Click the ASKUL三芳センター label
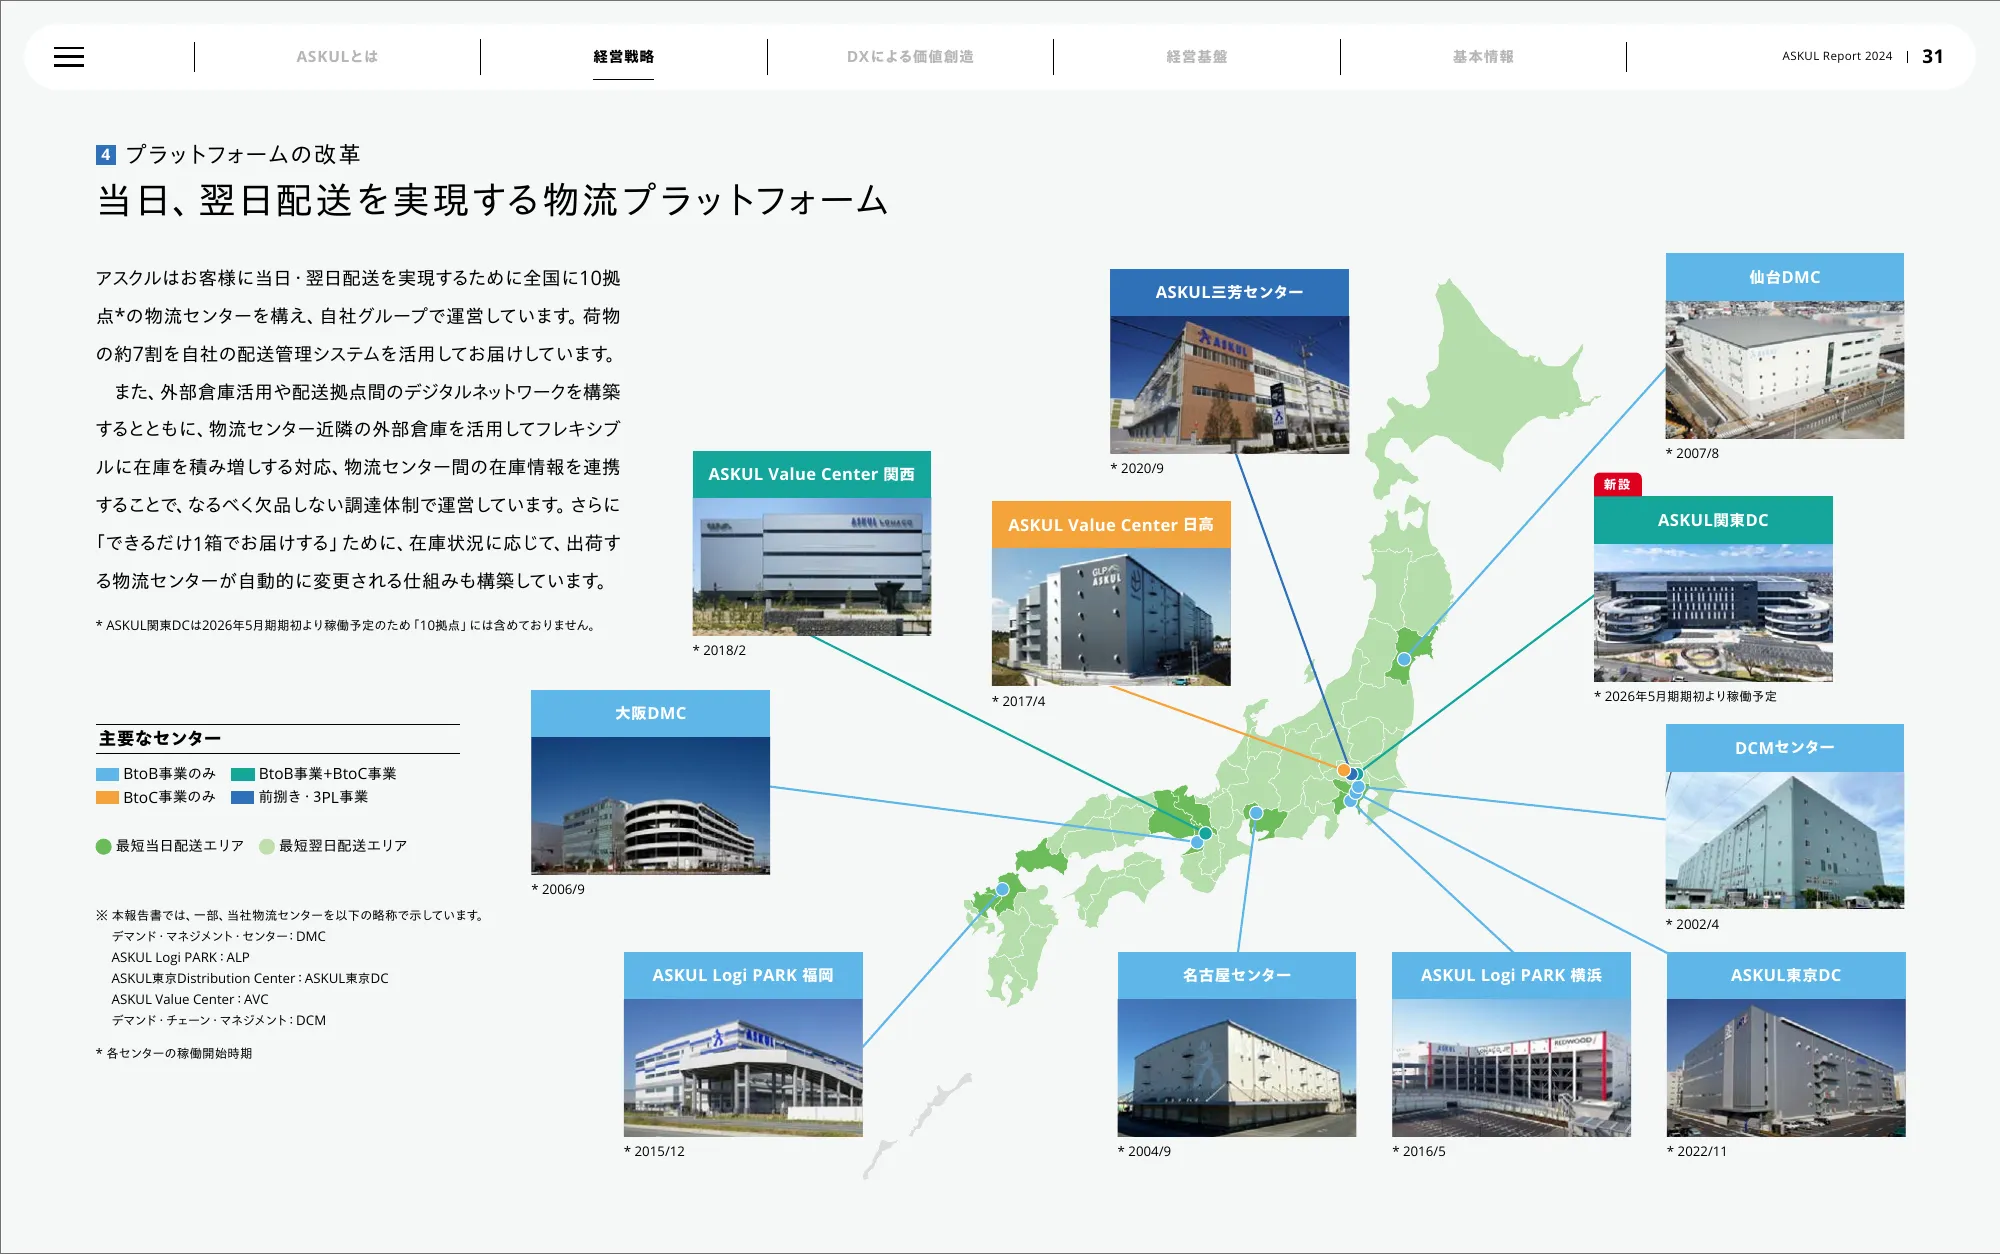 point(1229,292)
